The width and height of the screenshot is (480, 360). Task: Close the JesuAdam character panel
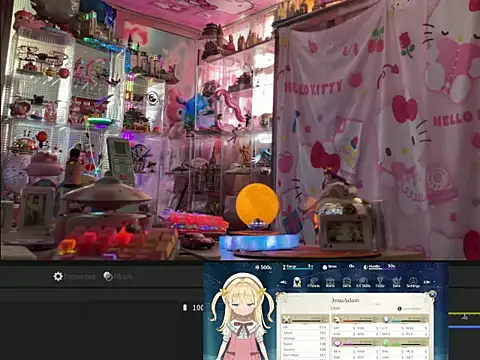[432, 294]
